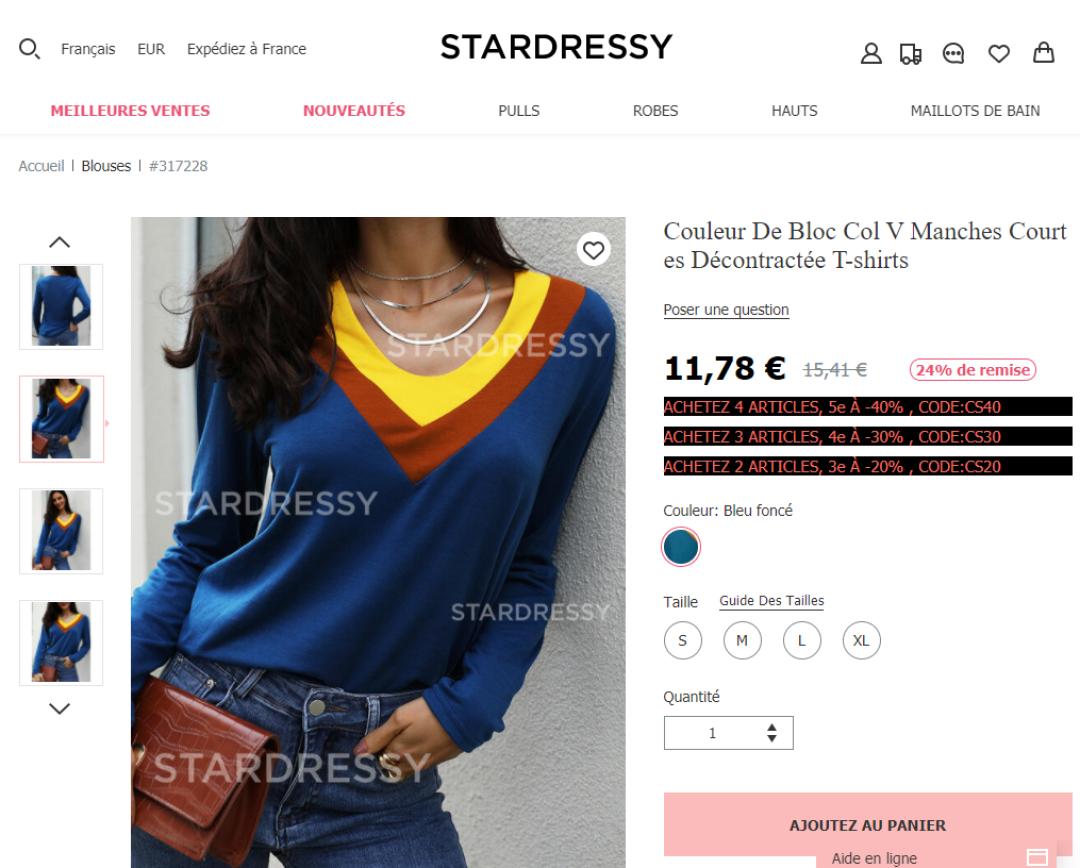Add product to favorites via image heart
The image size is (1080, 868).
tap(593, 249)
